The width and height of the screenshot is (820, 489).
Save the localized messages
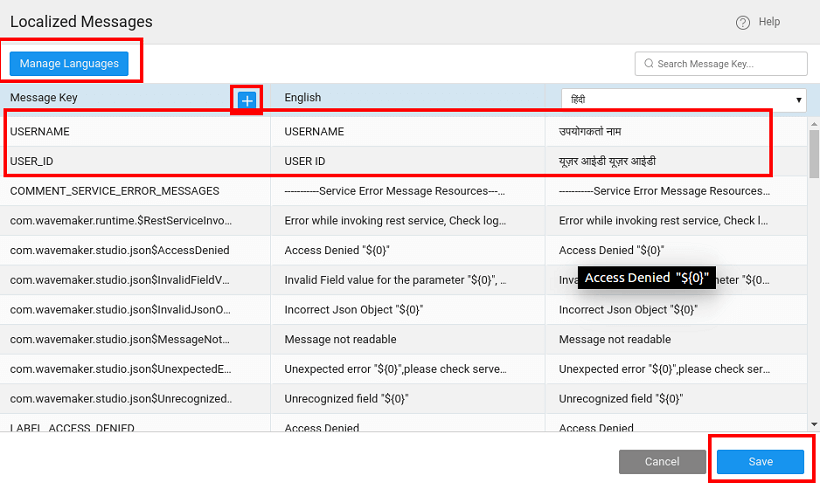point(760,461)
